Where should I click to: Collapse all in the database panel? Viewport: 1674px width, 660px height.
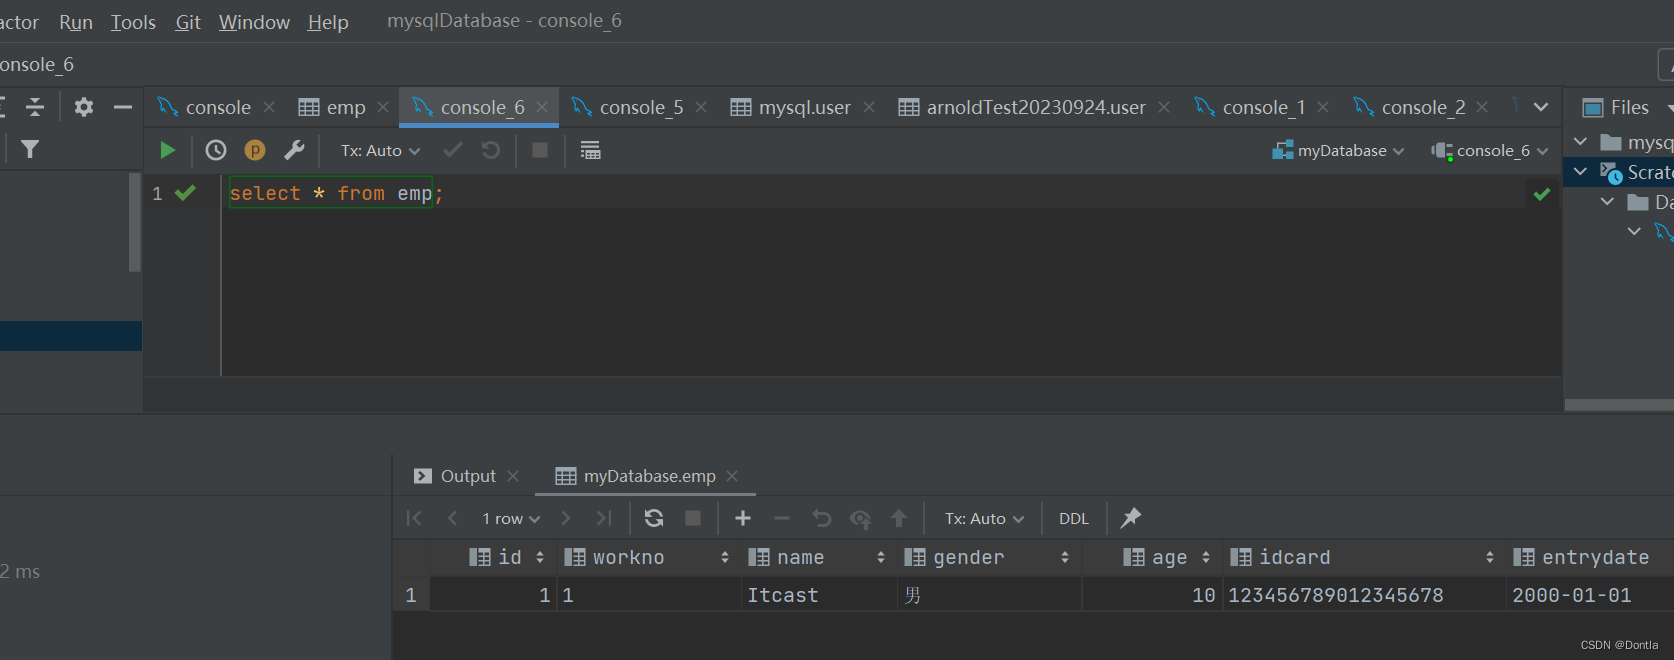click(x=35, y=107)
